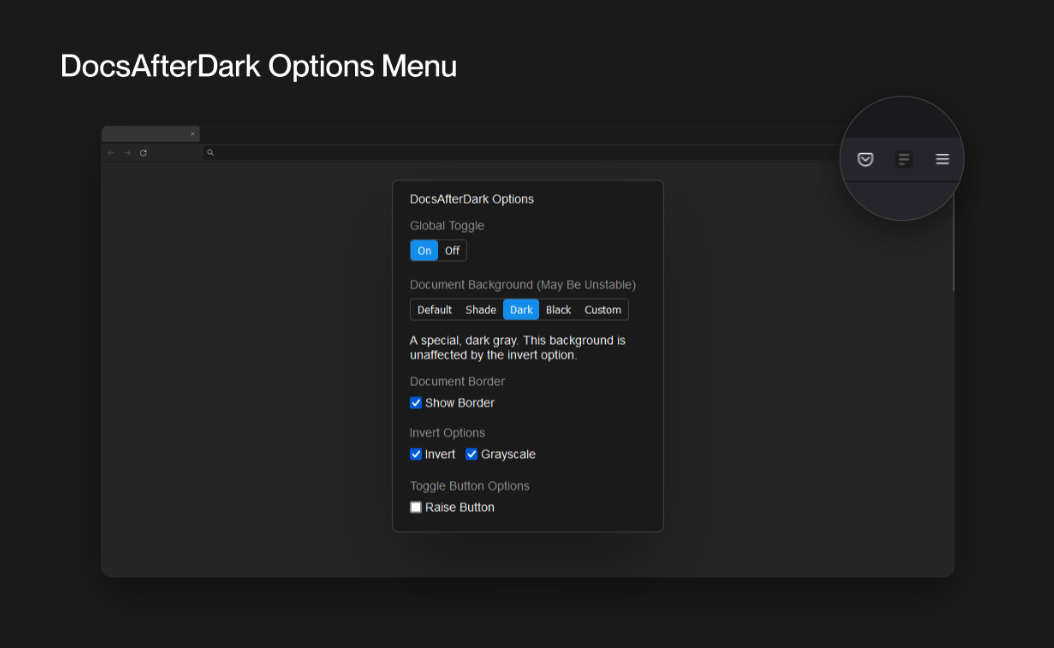Click the browser reload icon
The width and height of the screenshot is (1054, 648).
click(143, 153)
